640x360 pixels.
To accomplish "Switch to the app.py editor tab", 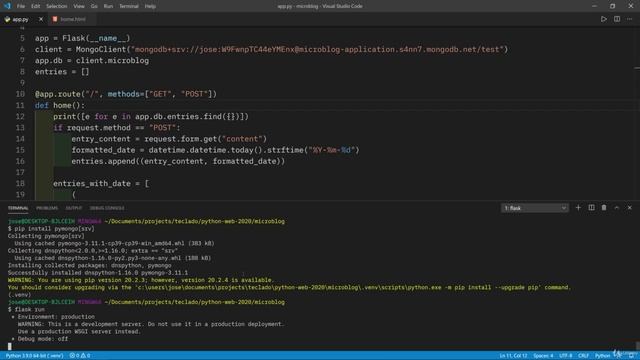I will pyautogui.click(x=20, y=19).
